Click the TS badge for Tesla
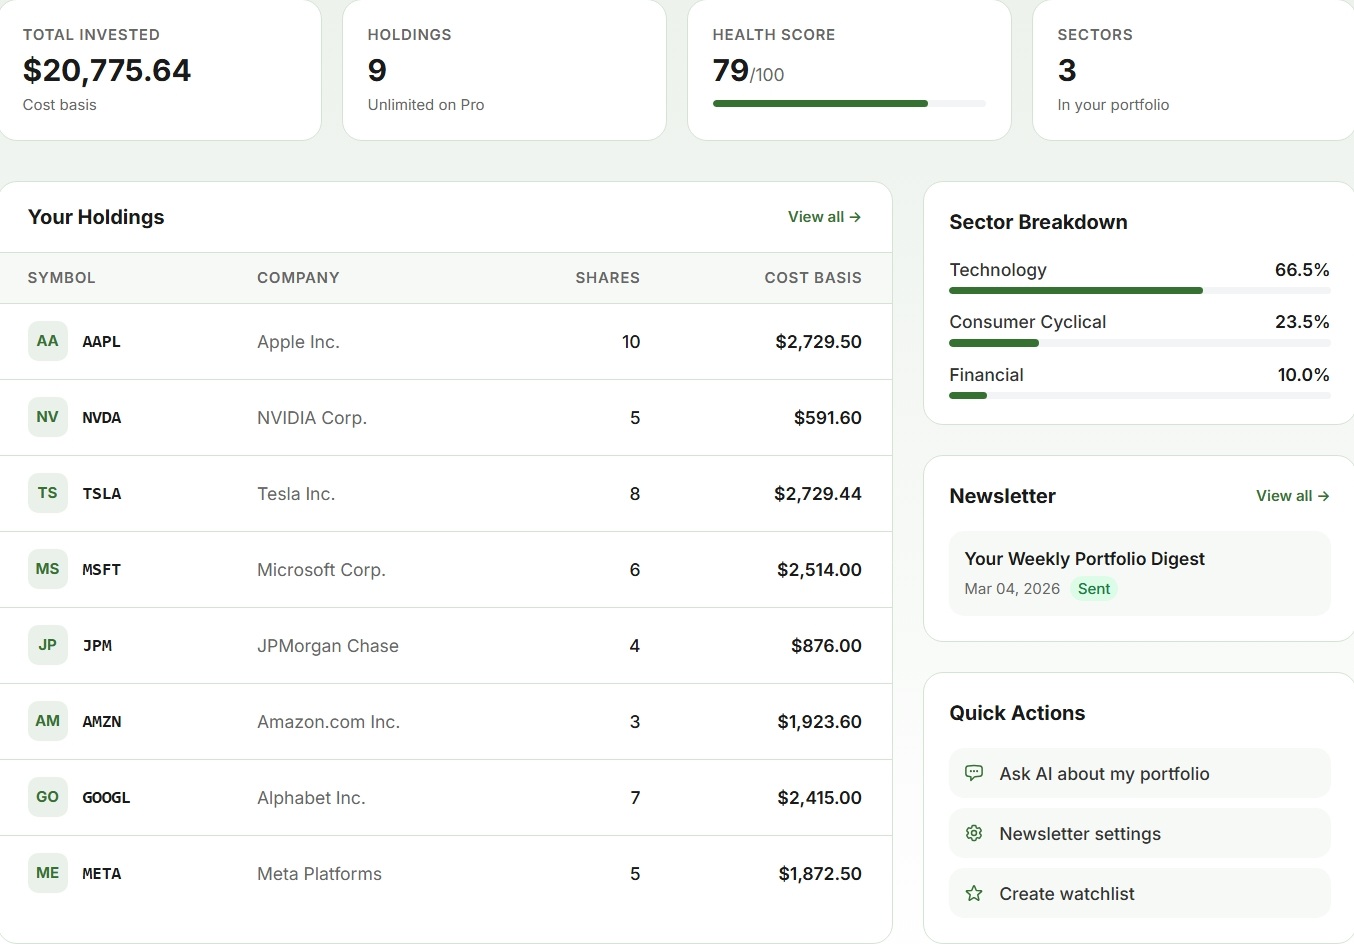 [x=47, y=493]
